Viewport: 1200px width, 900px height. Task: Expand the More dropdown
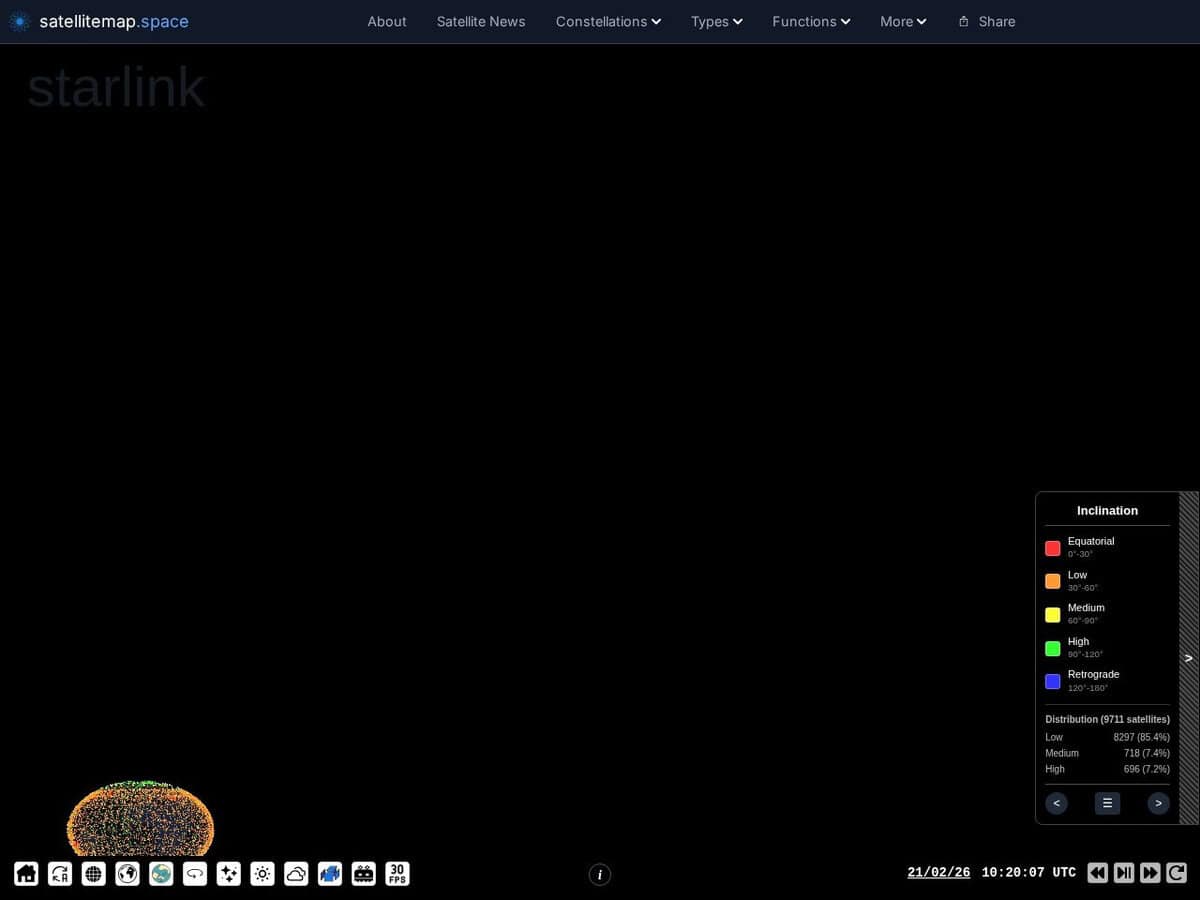coord(903,21)
